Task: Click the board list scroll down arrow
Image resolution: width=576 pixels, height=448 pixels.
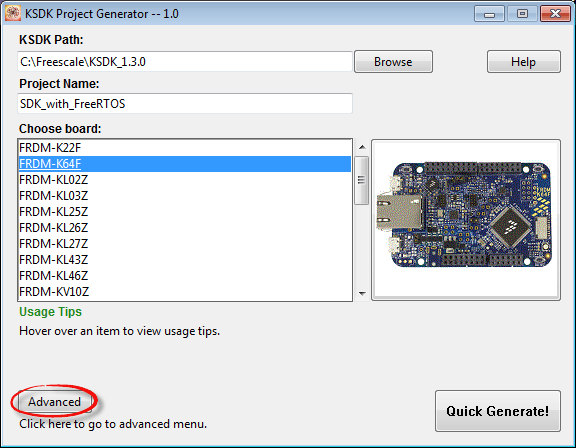Action: coord(362,293)
